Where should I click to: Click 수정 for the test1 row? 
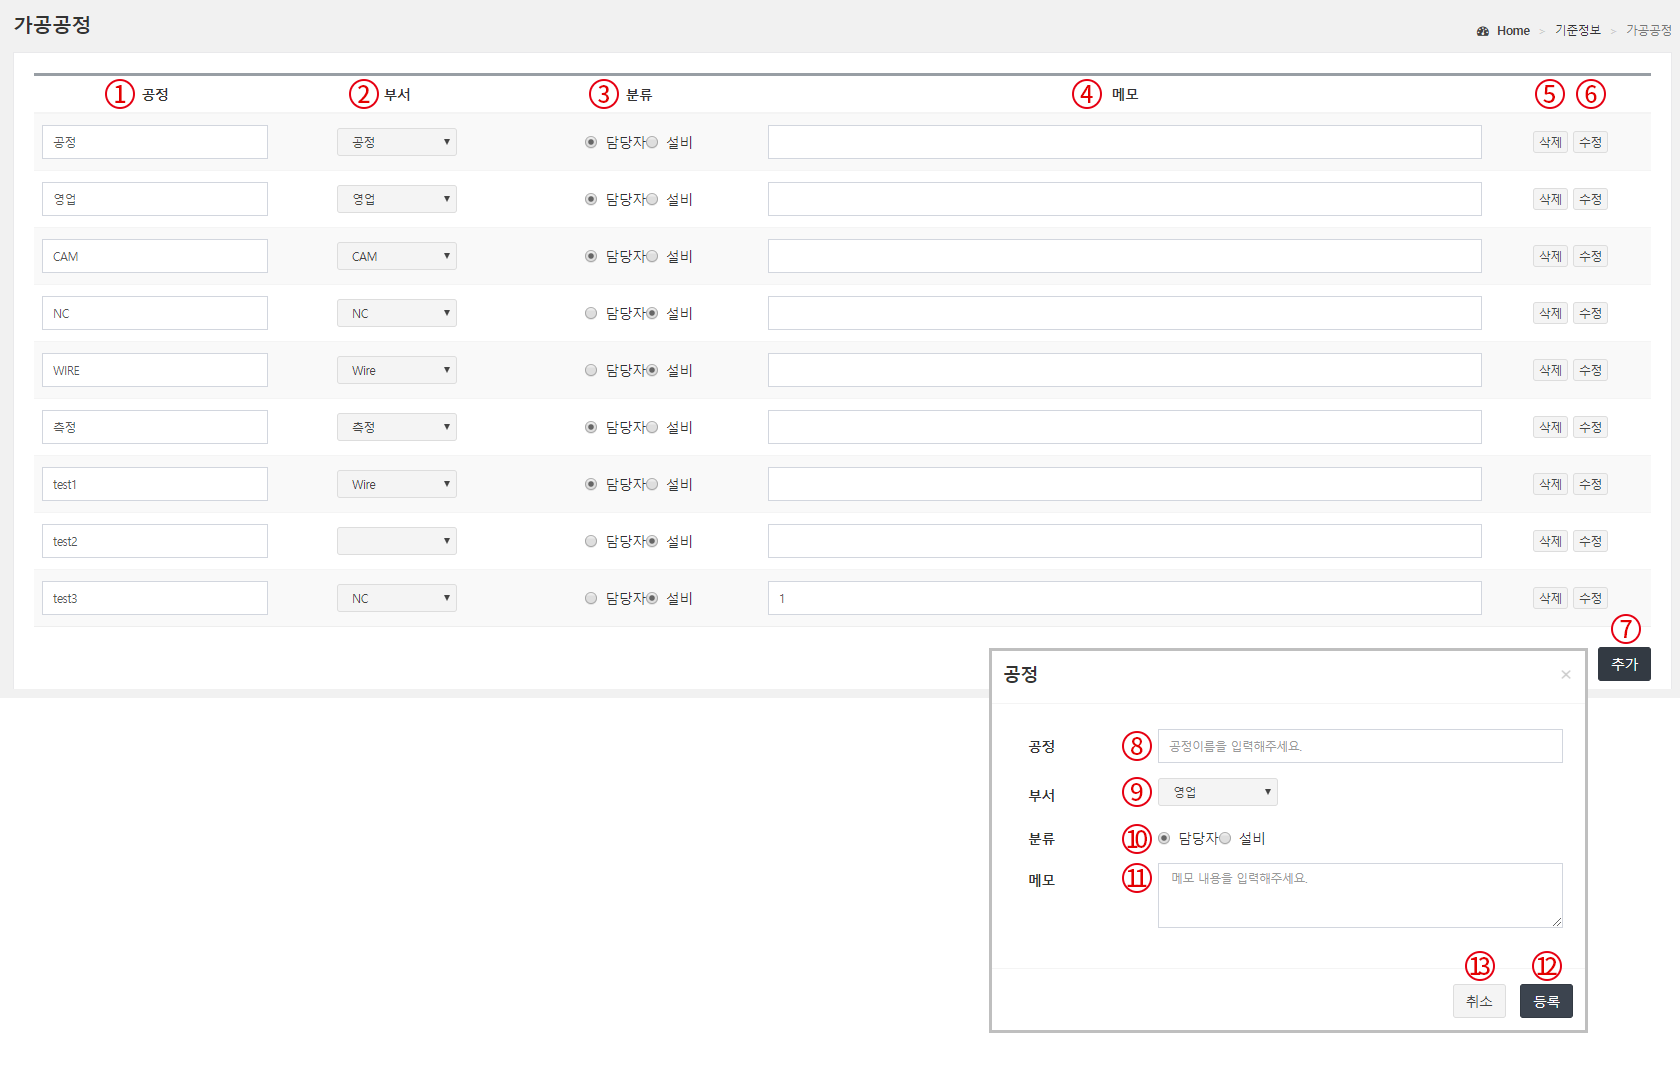pyautogui.click(x=1590, y=485)
